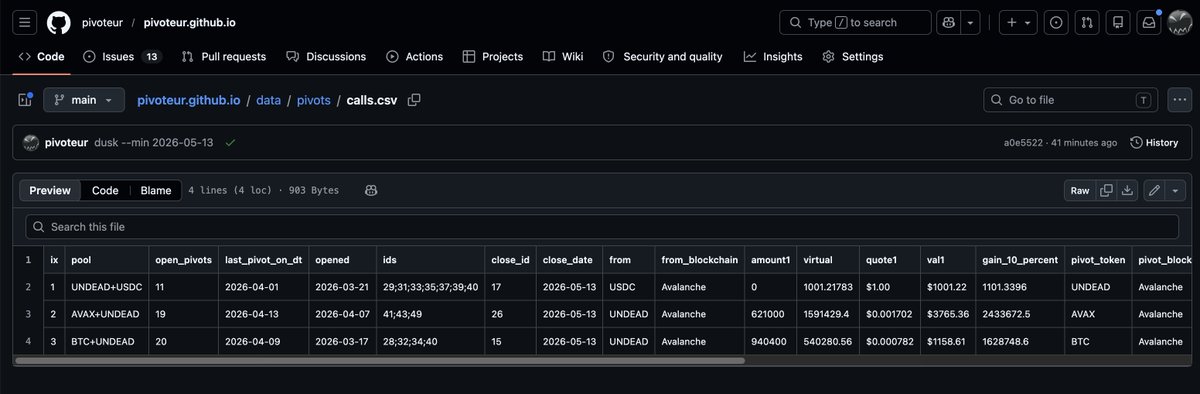The height and width of the screenshot is (394, 1200).
Task: Switch to Blame file view
Action: click(x=156, y=190)
